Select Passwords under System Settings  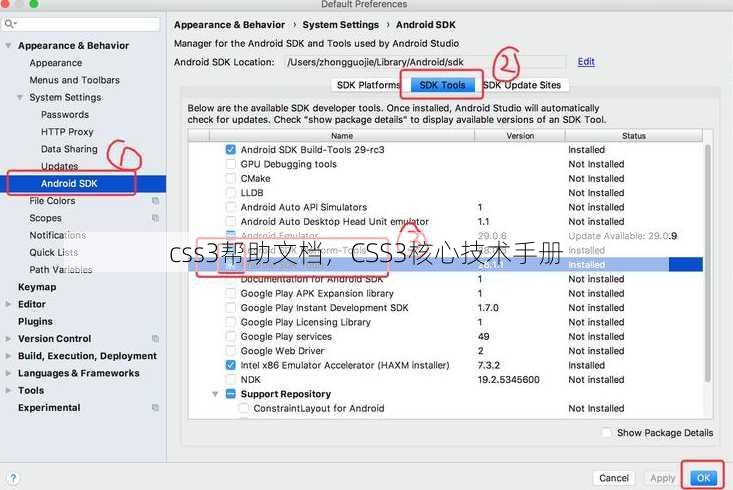[65, 115]
